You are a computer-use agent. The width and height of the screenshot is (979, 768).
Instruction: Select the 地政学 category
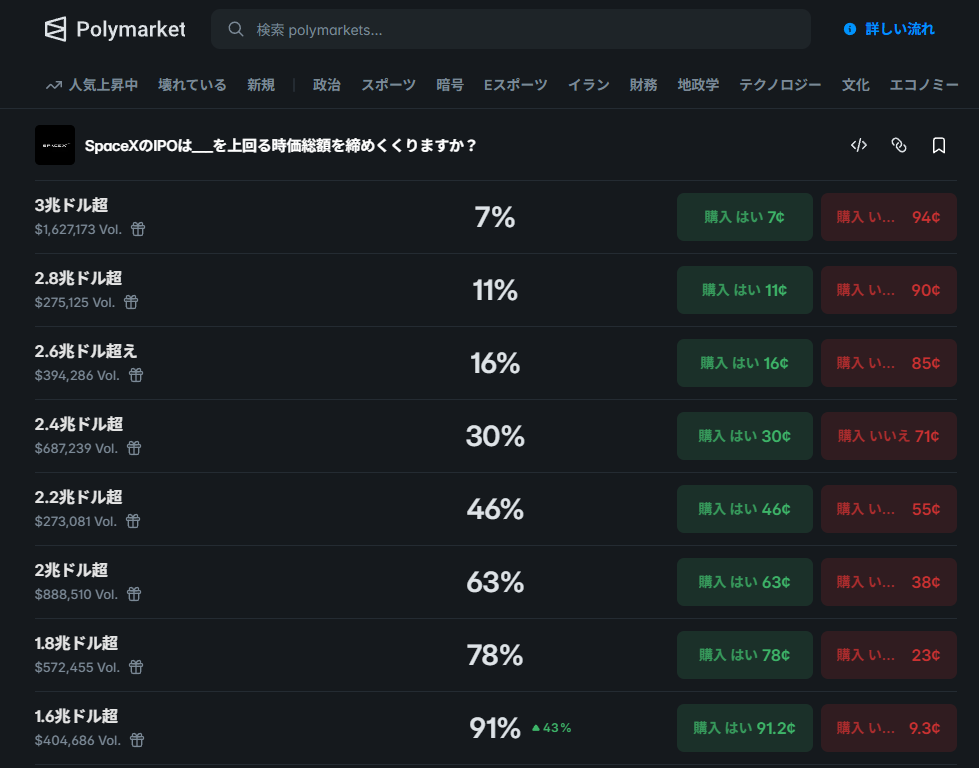point(698,85)
